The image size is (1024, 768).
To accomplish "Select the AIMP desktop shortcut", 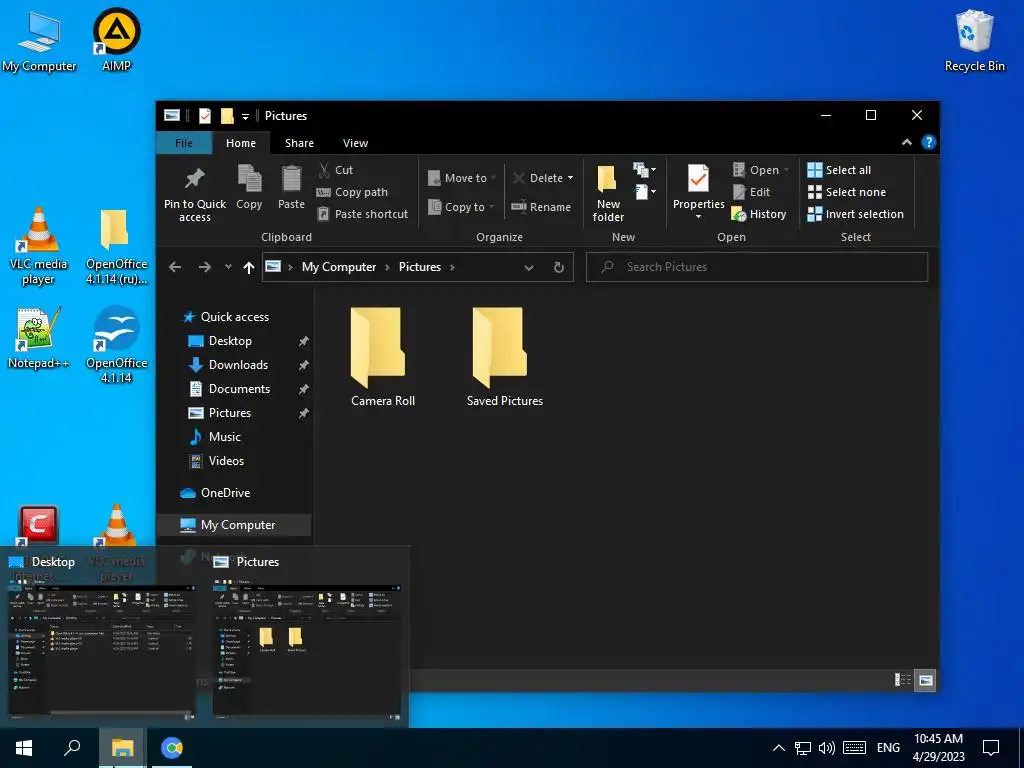I will (x=116, y=39).
